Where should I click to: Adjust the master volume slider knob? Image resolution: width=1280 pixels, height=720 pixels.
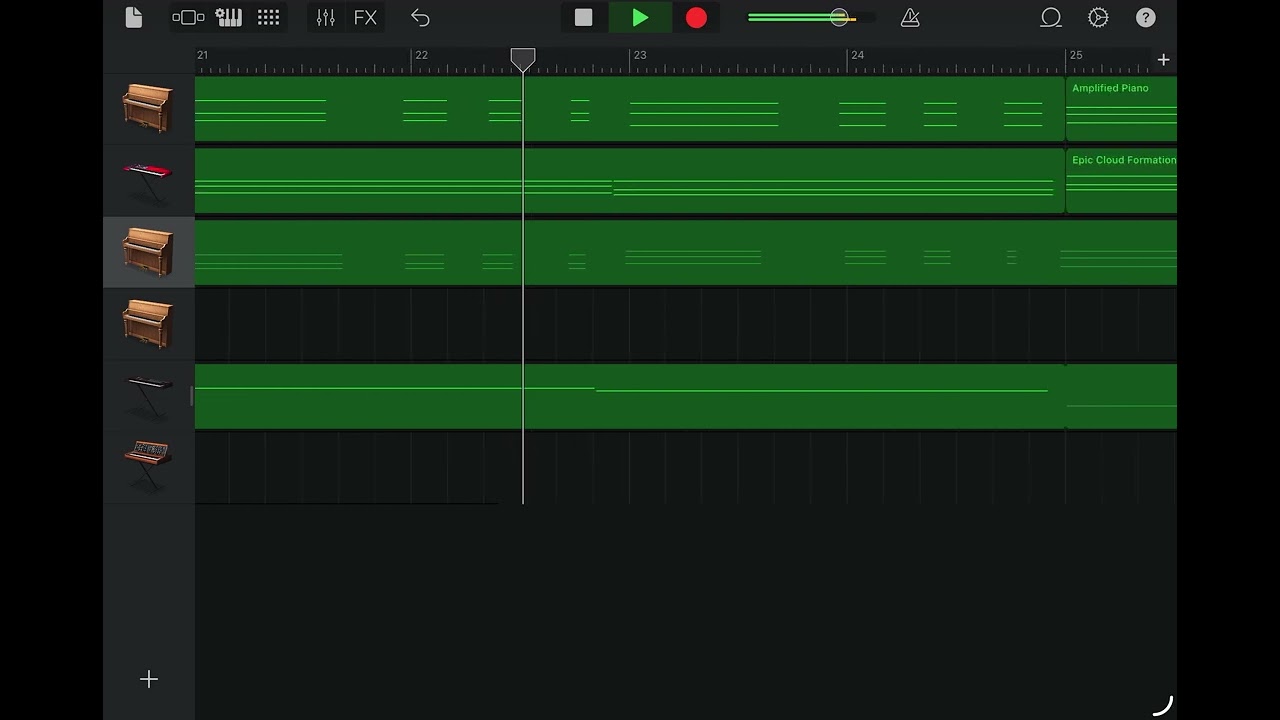click(x=840, y=18)
